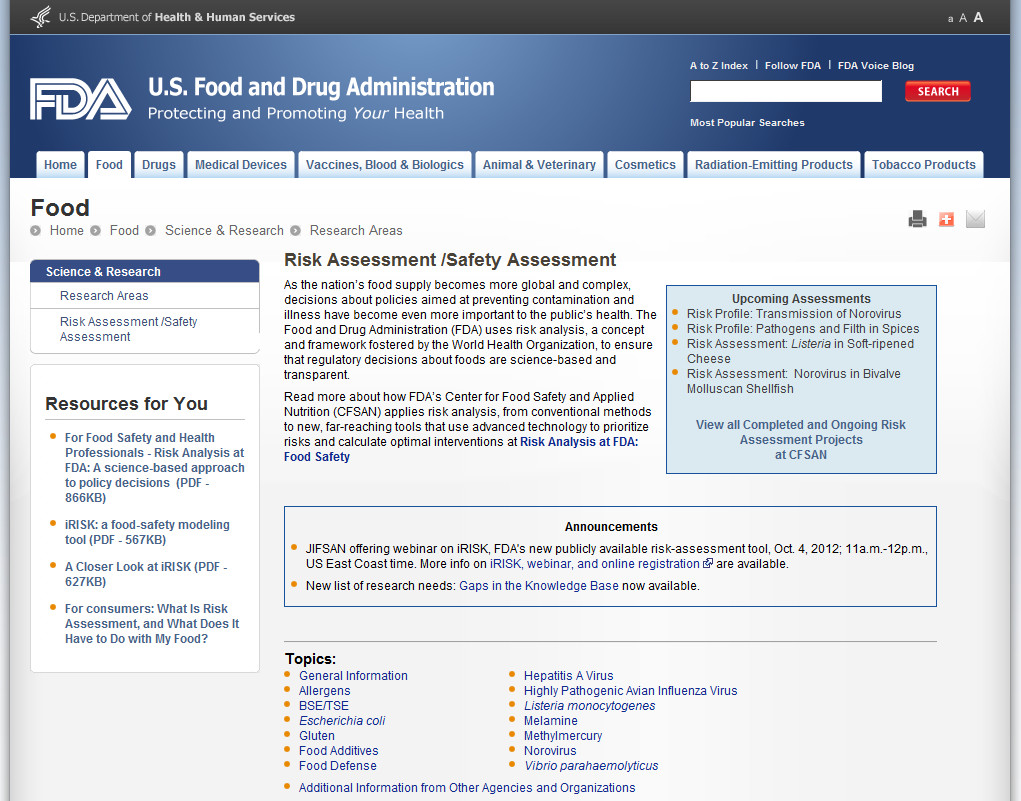Viewport: 1021px width, 801px height.
Task: Open the Cosmetics tab
Action: (645, 165)
